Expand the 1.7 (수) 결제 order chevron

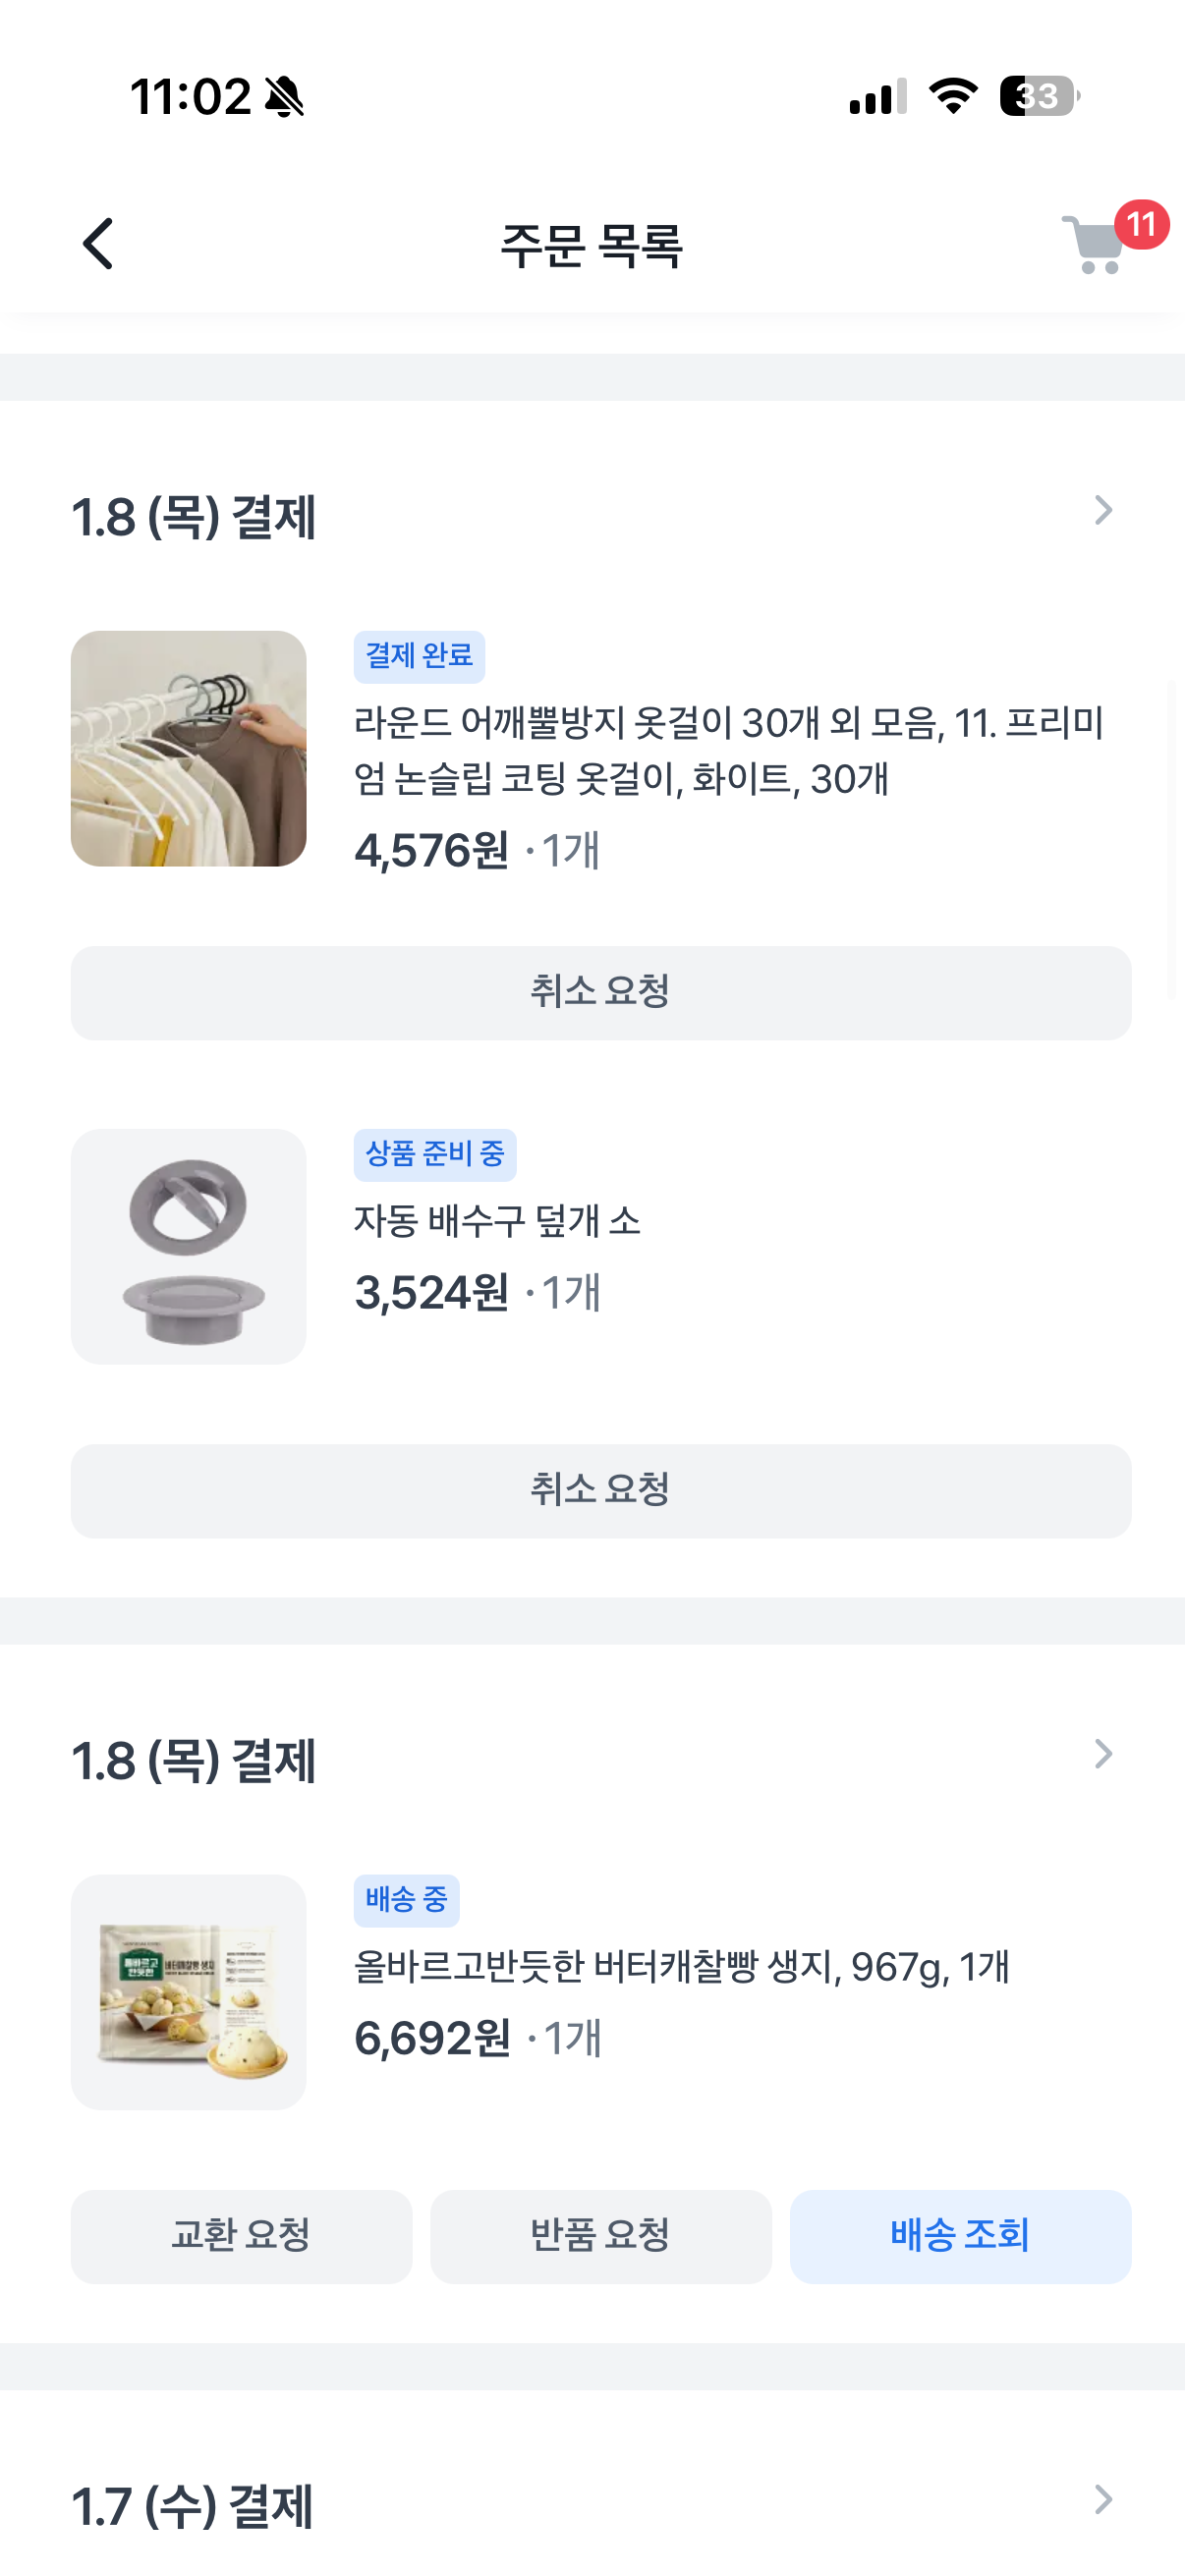click(x=1103, y=2500)
